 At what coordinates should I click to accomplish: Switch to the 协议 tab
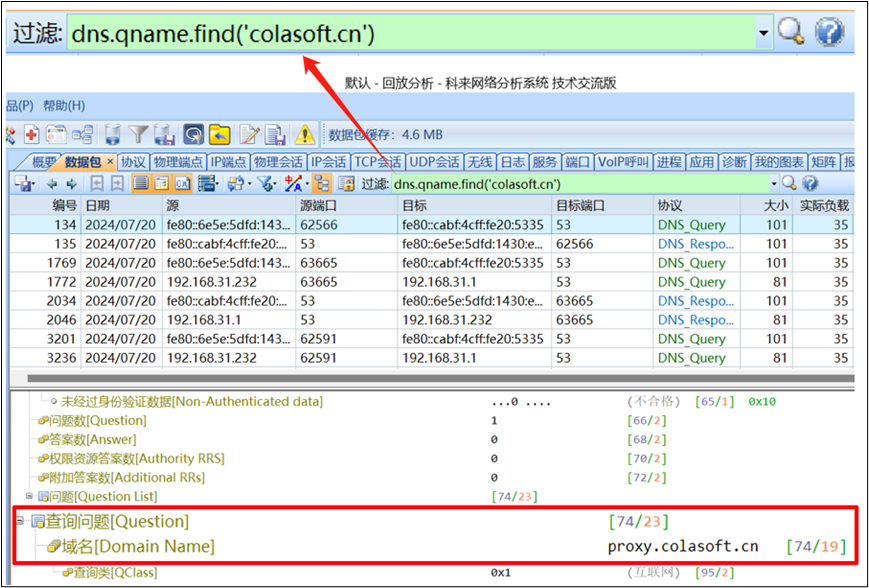133,162
